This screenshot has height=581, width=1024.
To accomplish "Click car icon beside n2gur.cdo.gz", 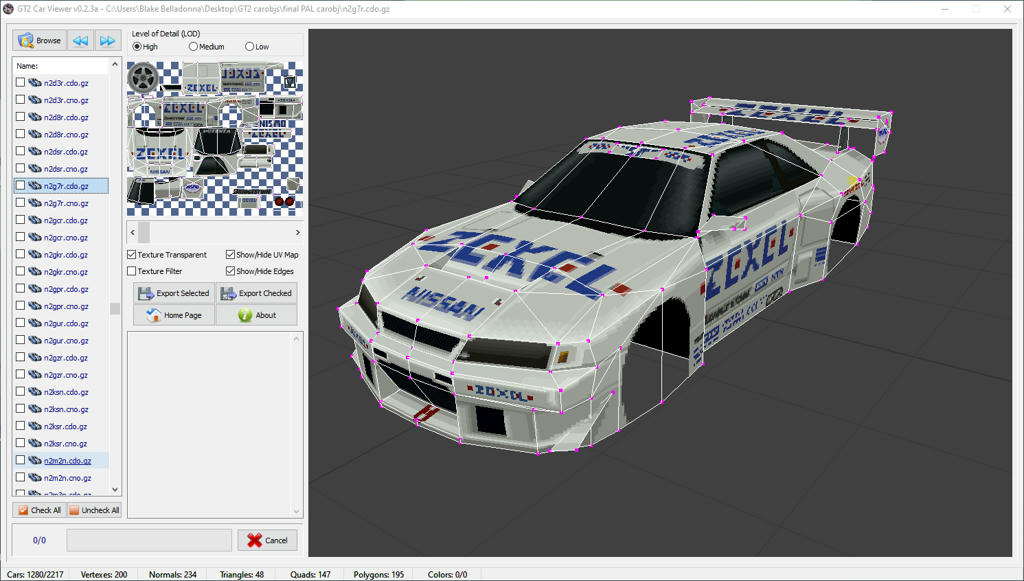I will [x=35, y=323].
